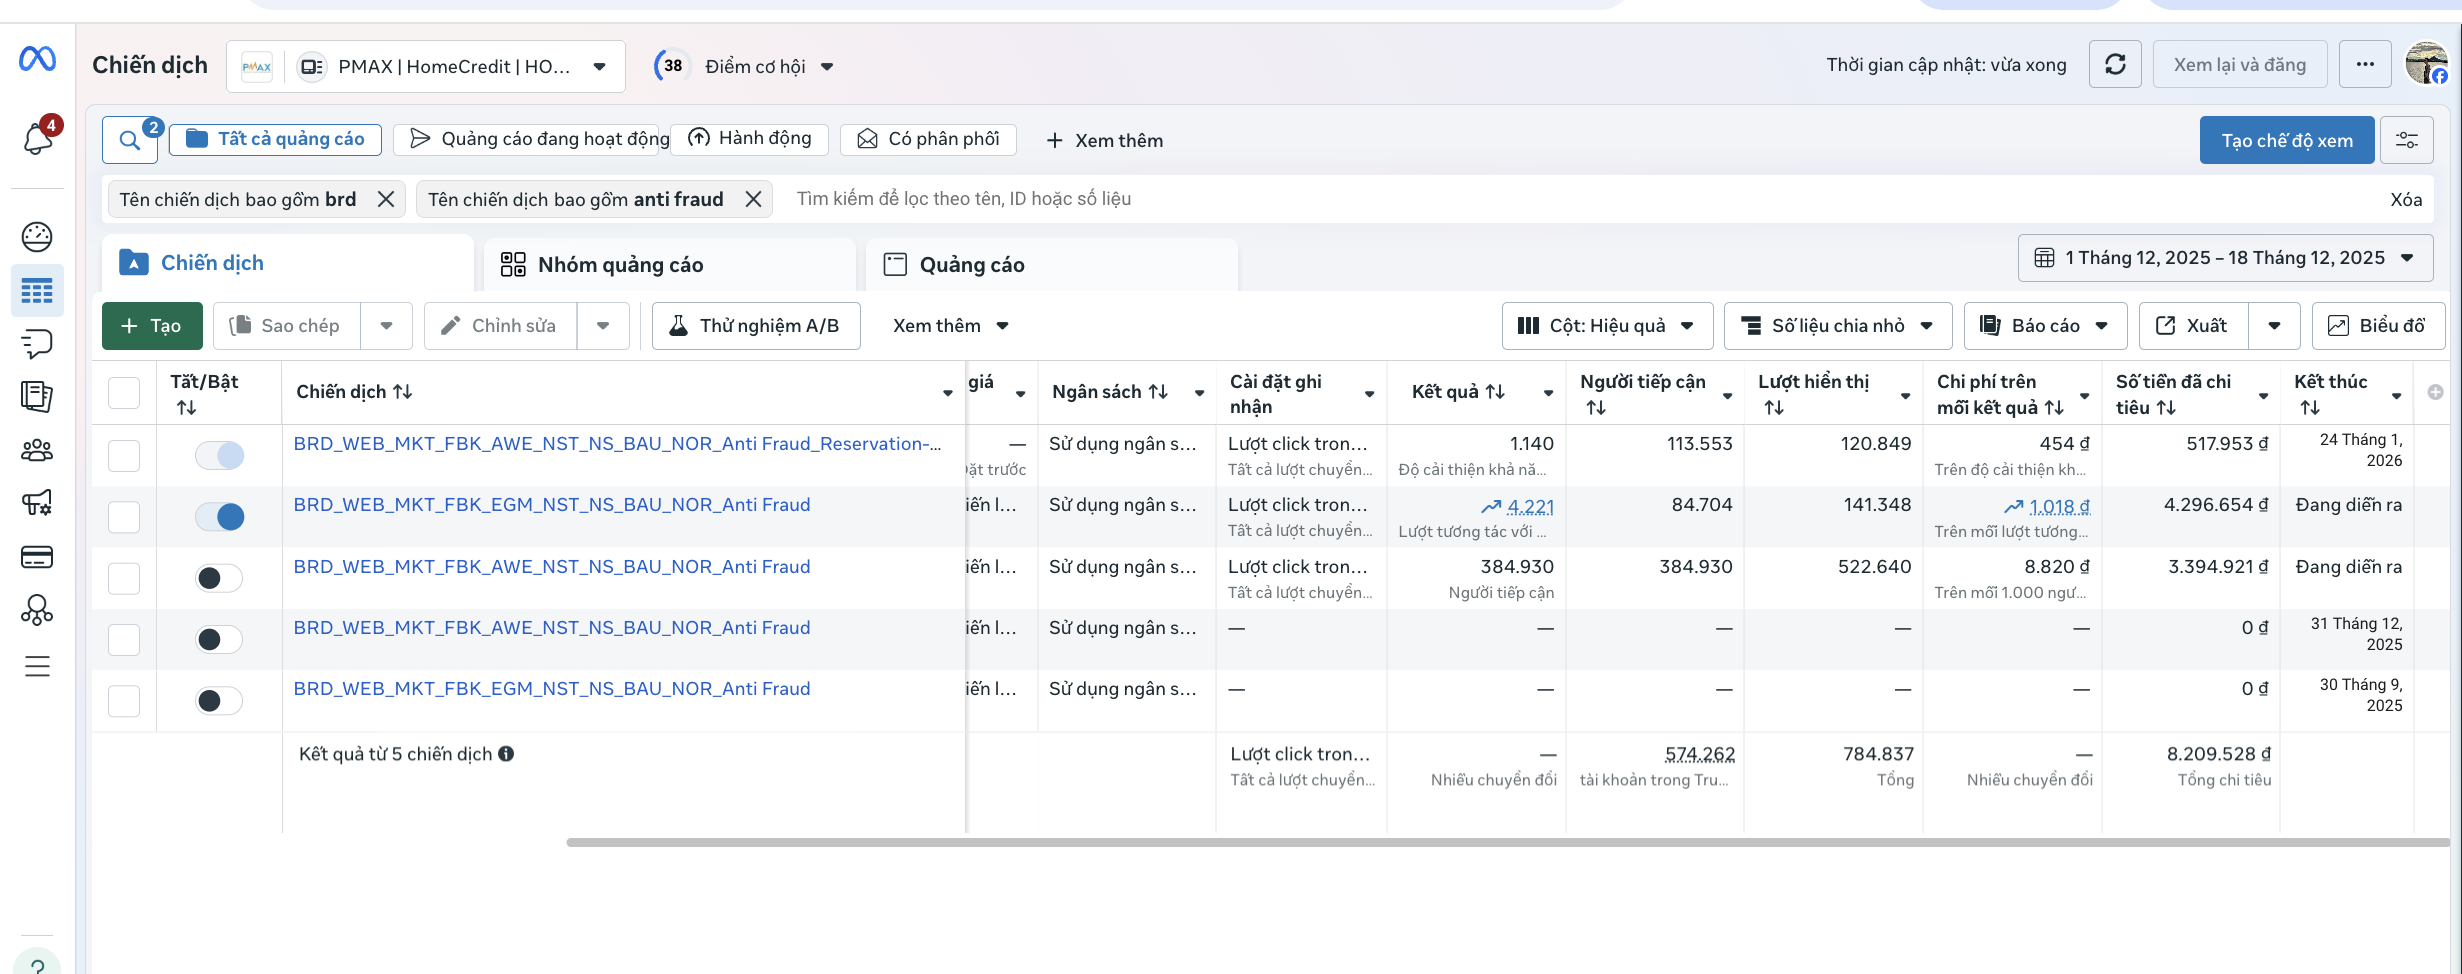Open notifications bell in sidebar
This screenshot has height=974, width=2462.
coord(38,138)
